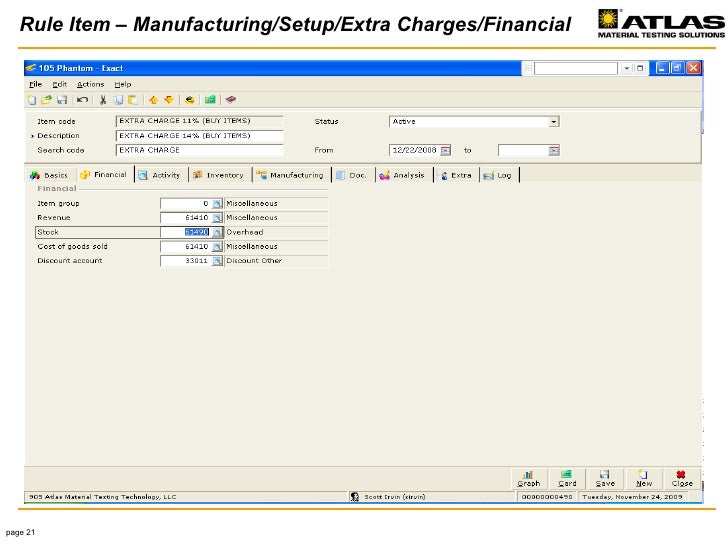Click the date text in status bar
728x546 pixels.
point(632,497)
